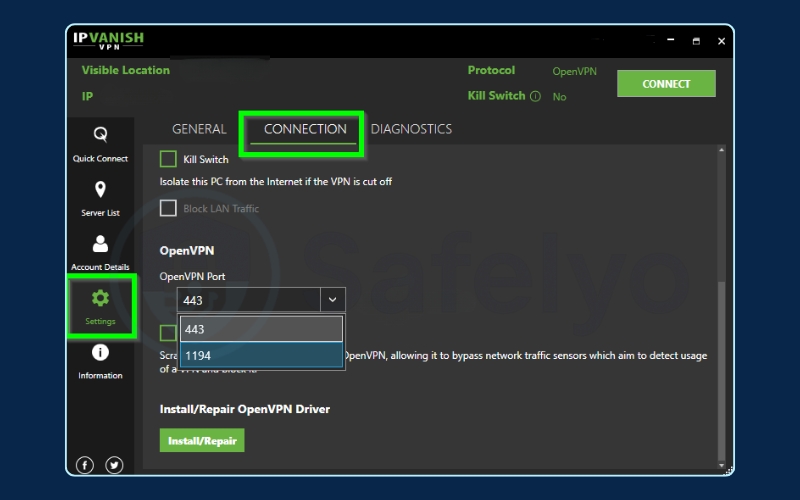Open the Information icon in sidebar
Screen dimensions: 800x500
click(x=100, y=352)
